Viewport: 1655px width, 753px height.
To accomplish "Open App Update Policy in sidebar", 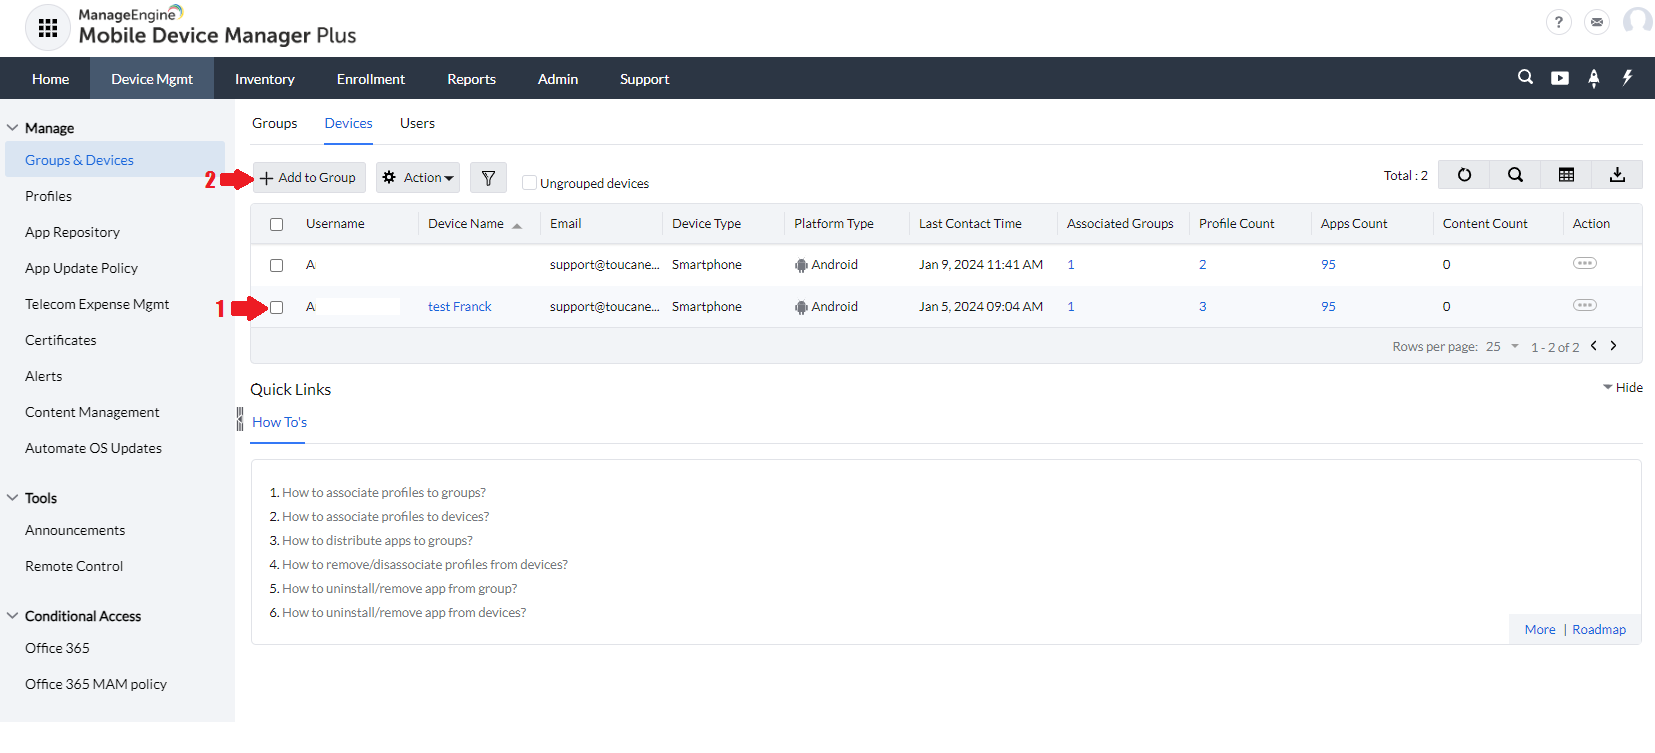I will [x=82, y=268].
